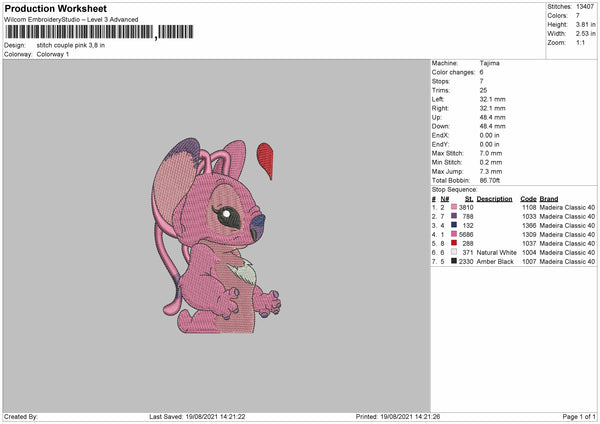This screenshot has width=600, height=424.
Task: Click the barcode under the worksheet title
Action: [99, 32]
